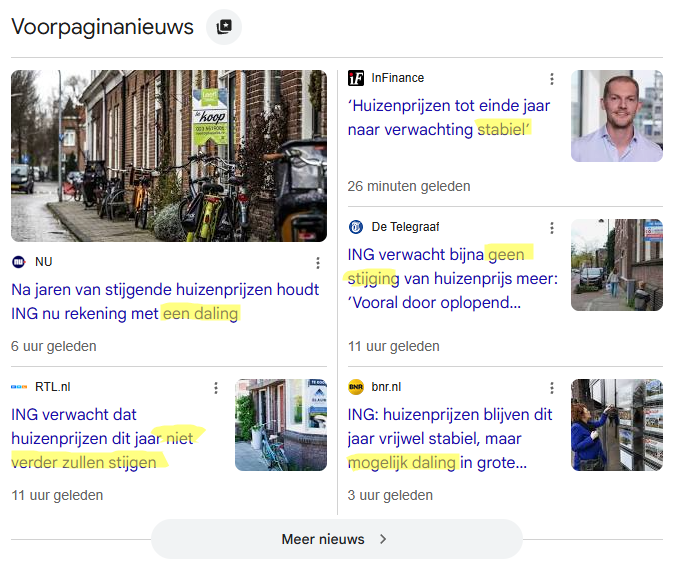Click the arrow chevron in Meer nieuws
The width and height of the screenshot is (675, 586).
383,539
